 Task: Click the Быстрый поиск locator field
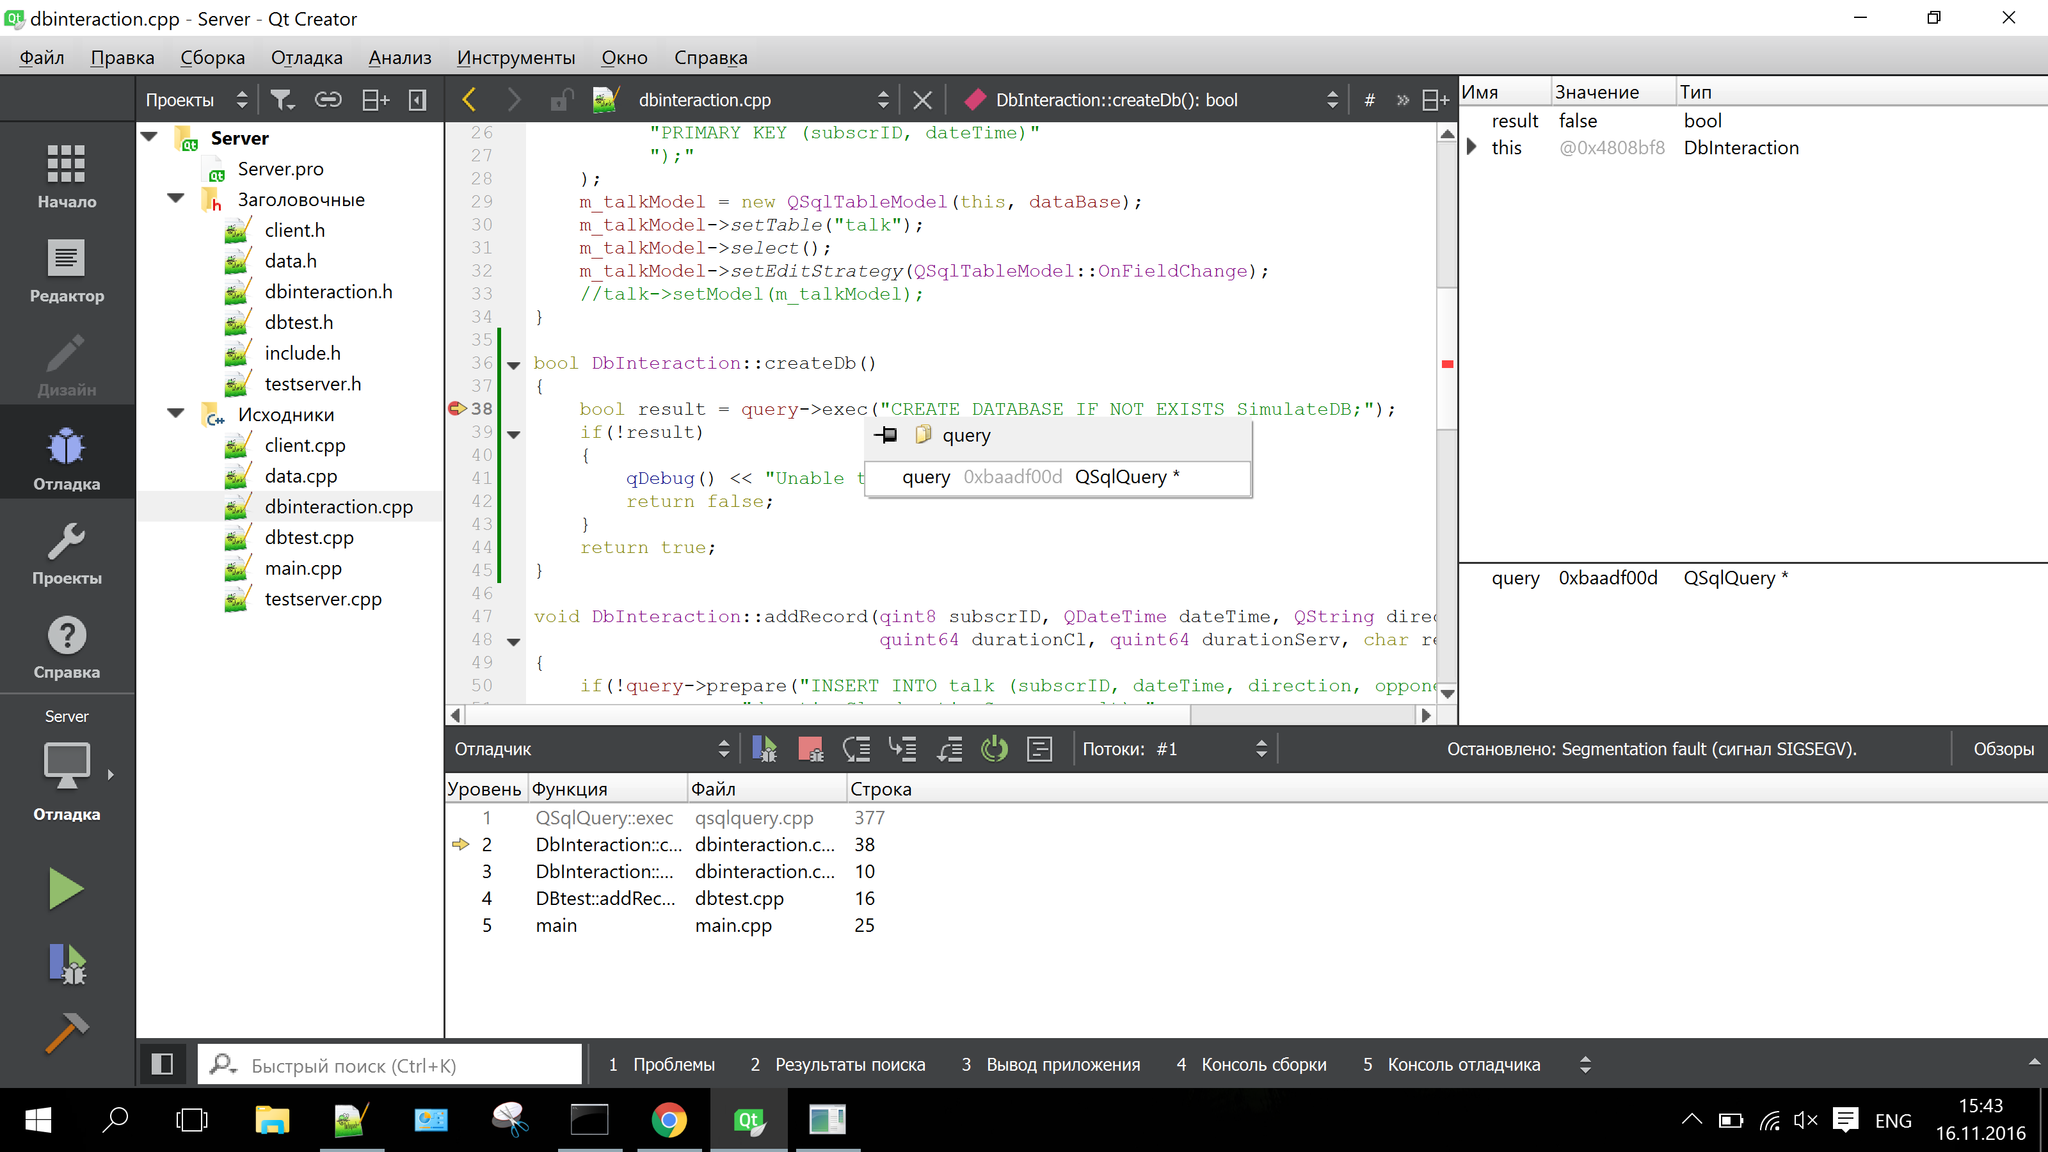(x=390, y=1065)
